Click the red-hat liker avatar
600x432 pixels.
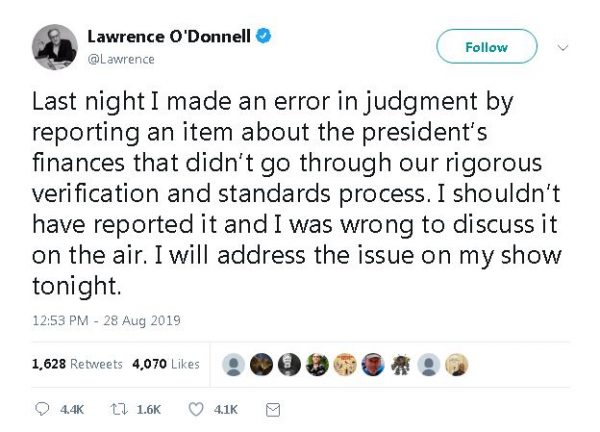pyautogui.click(x=373, y=365)
